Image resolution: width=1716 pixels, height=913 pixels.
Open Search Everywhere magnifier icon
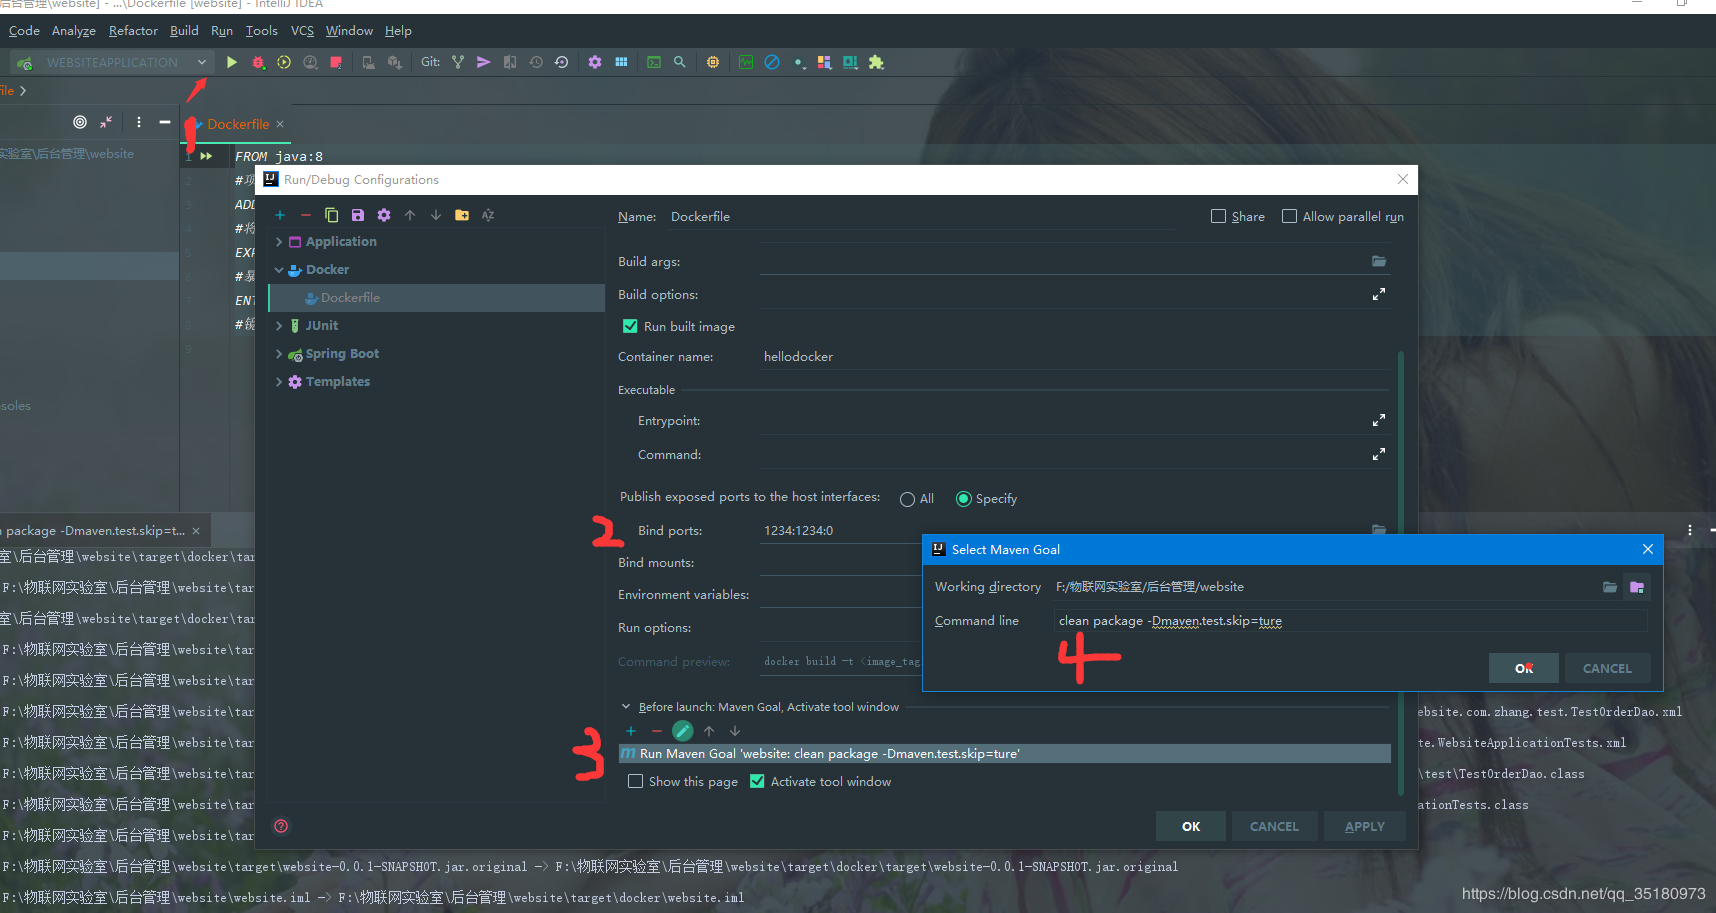(x=680, y=62)
